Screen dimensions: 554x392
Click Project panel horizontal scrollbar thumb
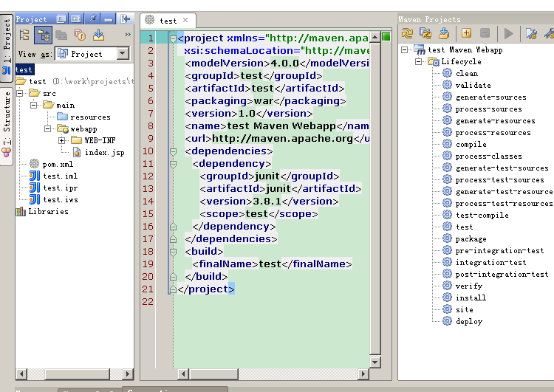click(x=77, y=374)
